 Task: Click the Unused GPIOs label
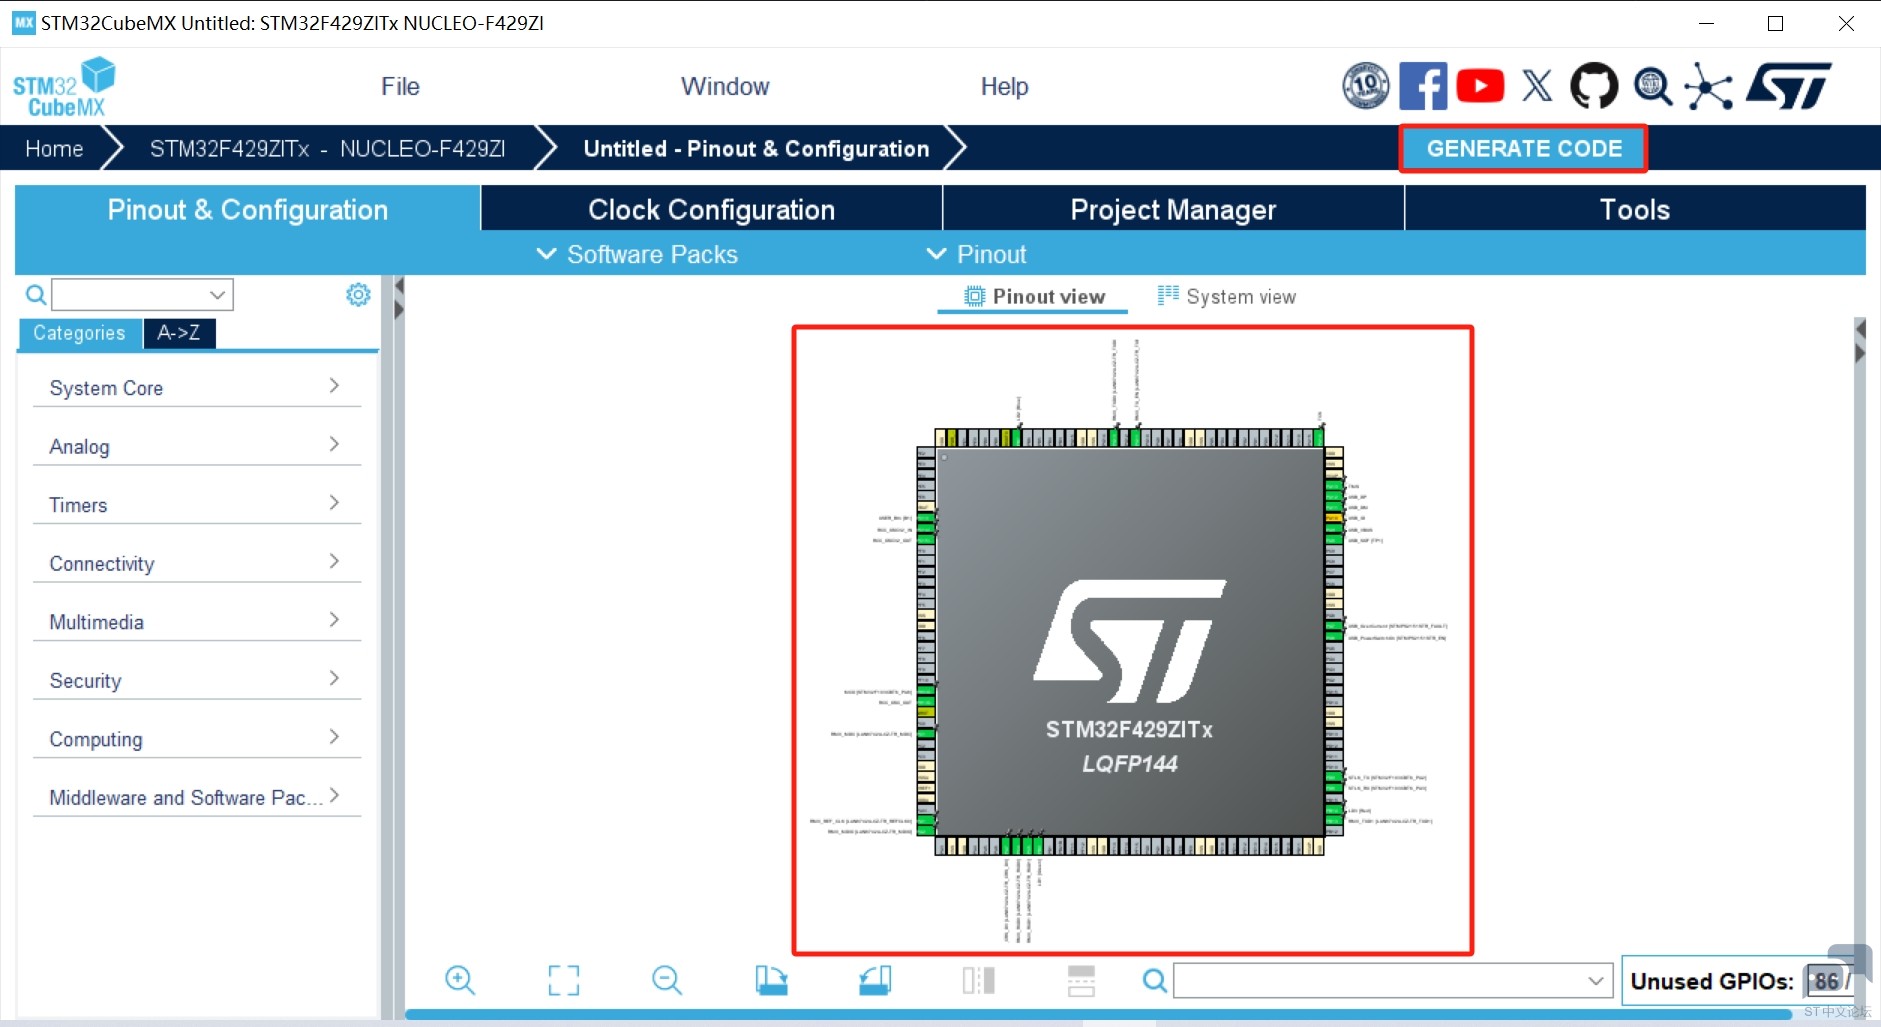point(1712,981)
